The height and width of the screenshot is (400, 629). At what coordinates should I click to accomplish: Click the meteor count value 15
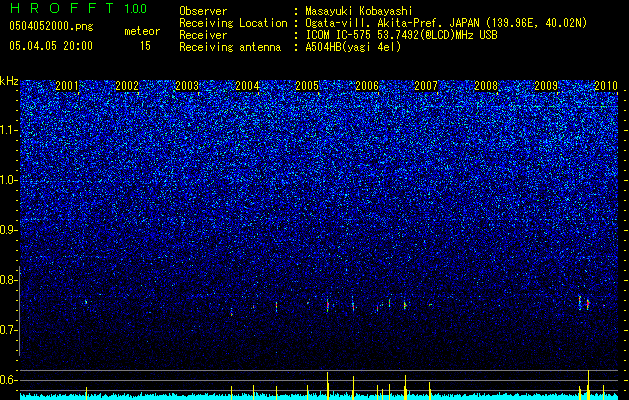pyautogui.click(x=145, y=46)
